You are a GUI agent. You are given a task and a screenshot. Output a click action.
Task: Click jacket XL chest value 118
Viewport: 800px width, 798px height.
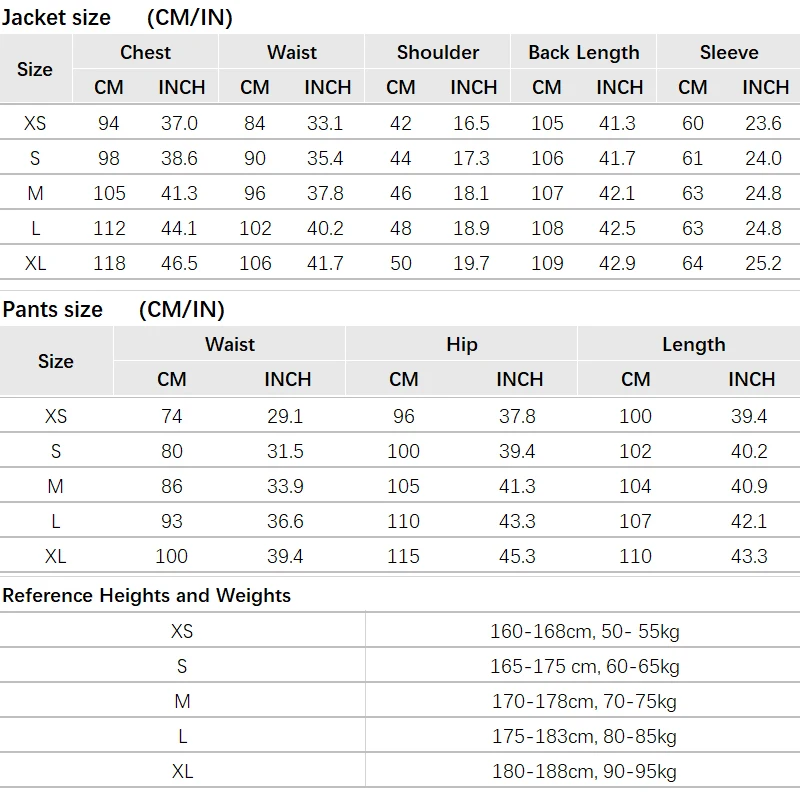point(109,263)
